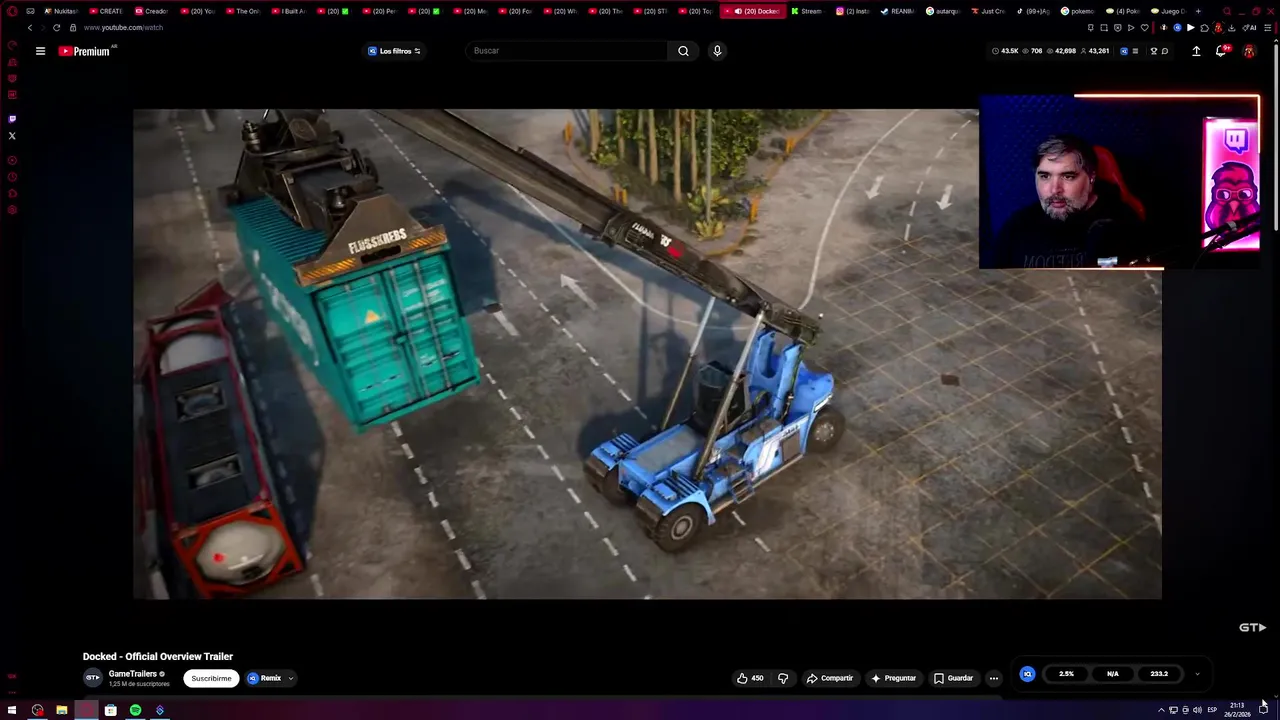
Task: Open Twitch icon in Opera sidebar
Action: click(12, 119)
